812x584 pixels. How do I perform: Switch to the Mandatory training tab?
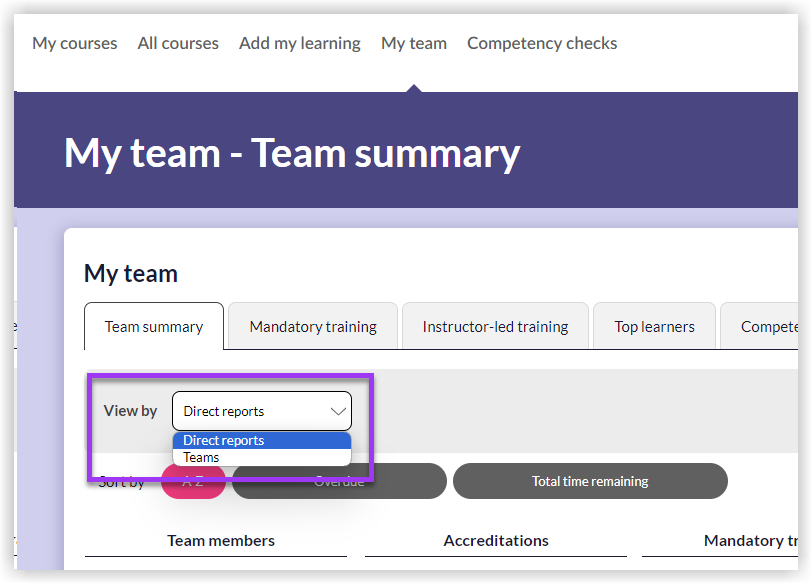312,326
